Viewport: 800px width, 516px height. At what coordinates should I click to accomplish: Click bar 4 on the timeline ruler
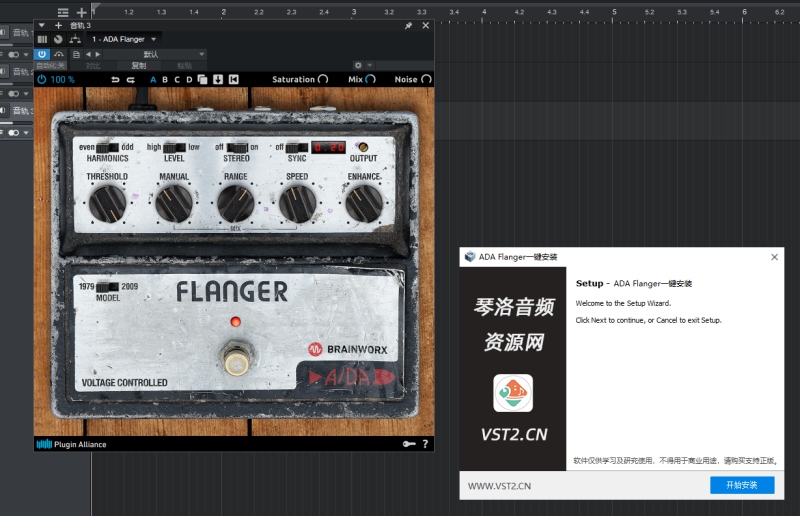pos(484,12)
